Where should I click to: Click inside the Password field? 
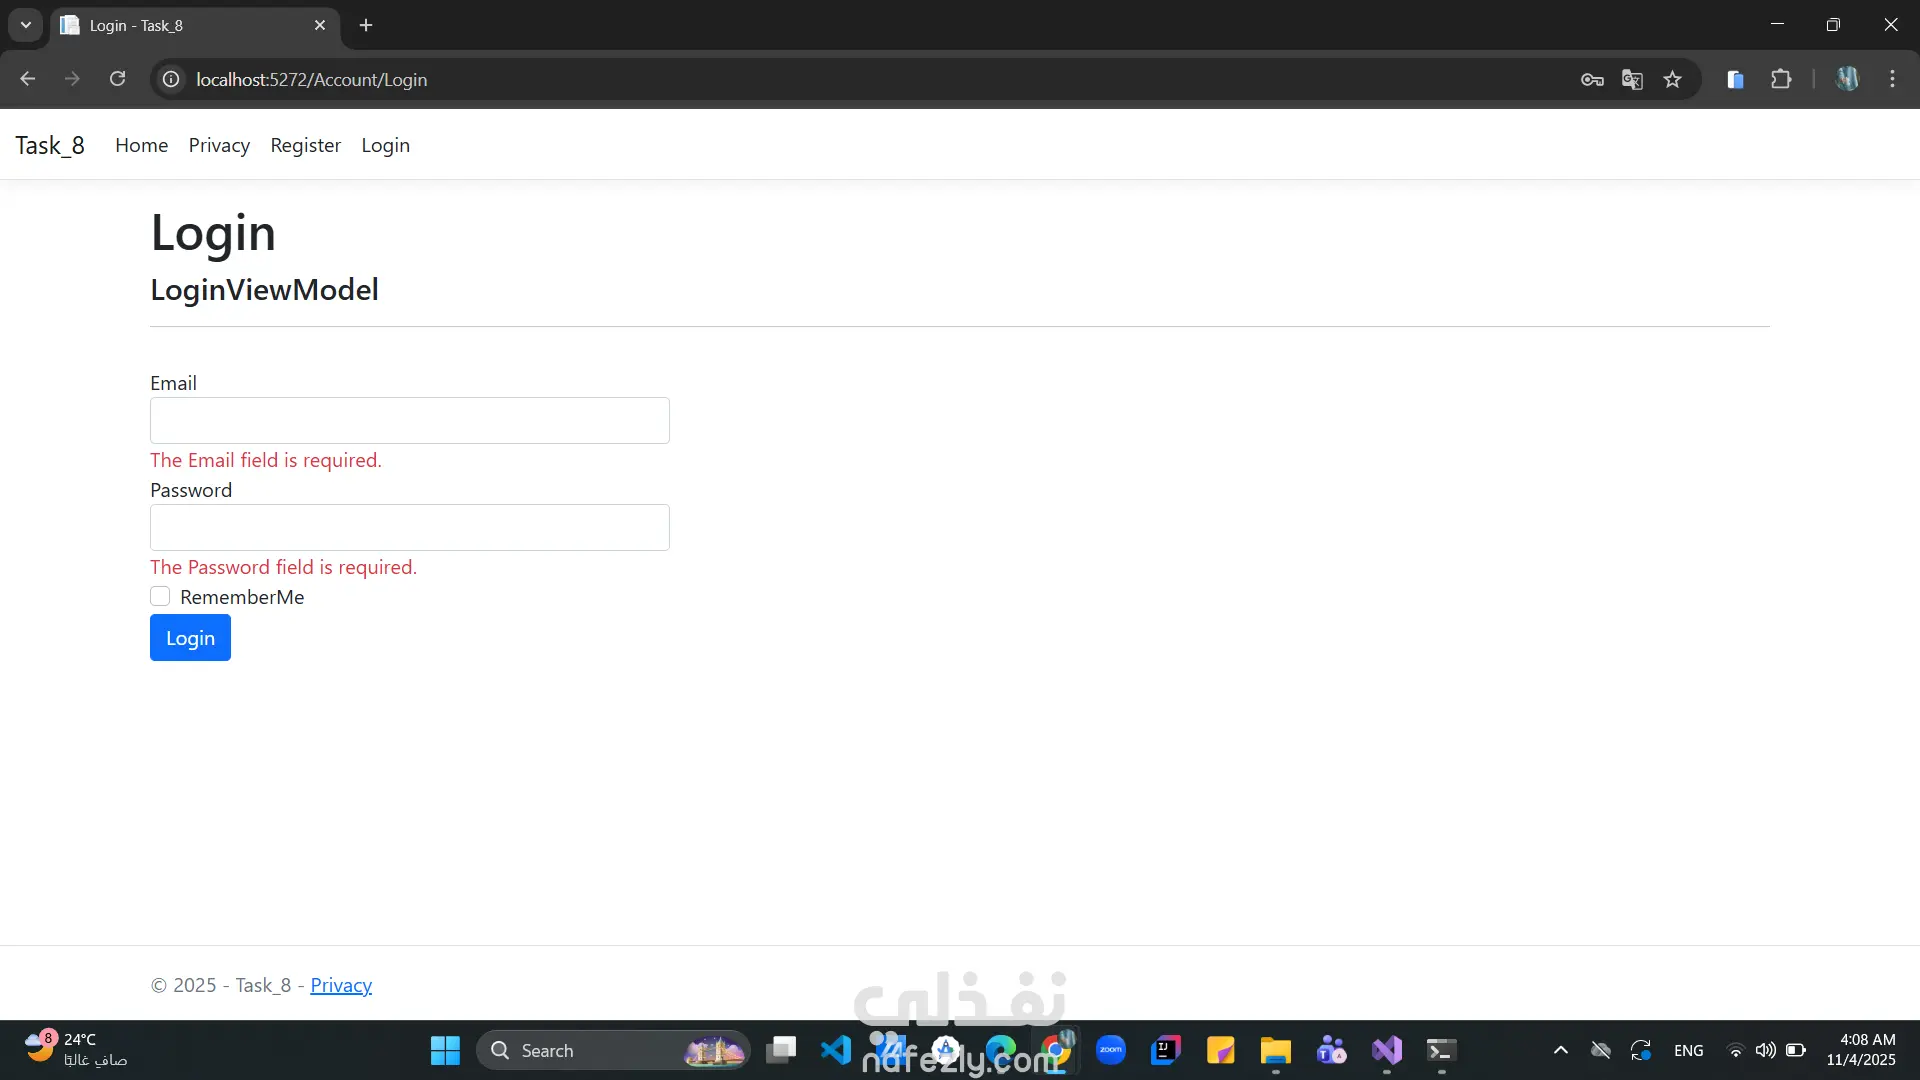pyautogui.click(x=409, y=527)
